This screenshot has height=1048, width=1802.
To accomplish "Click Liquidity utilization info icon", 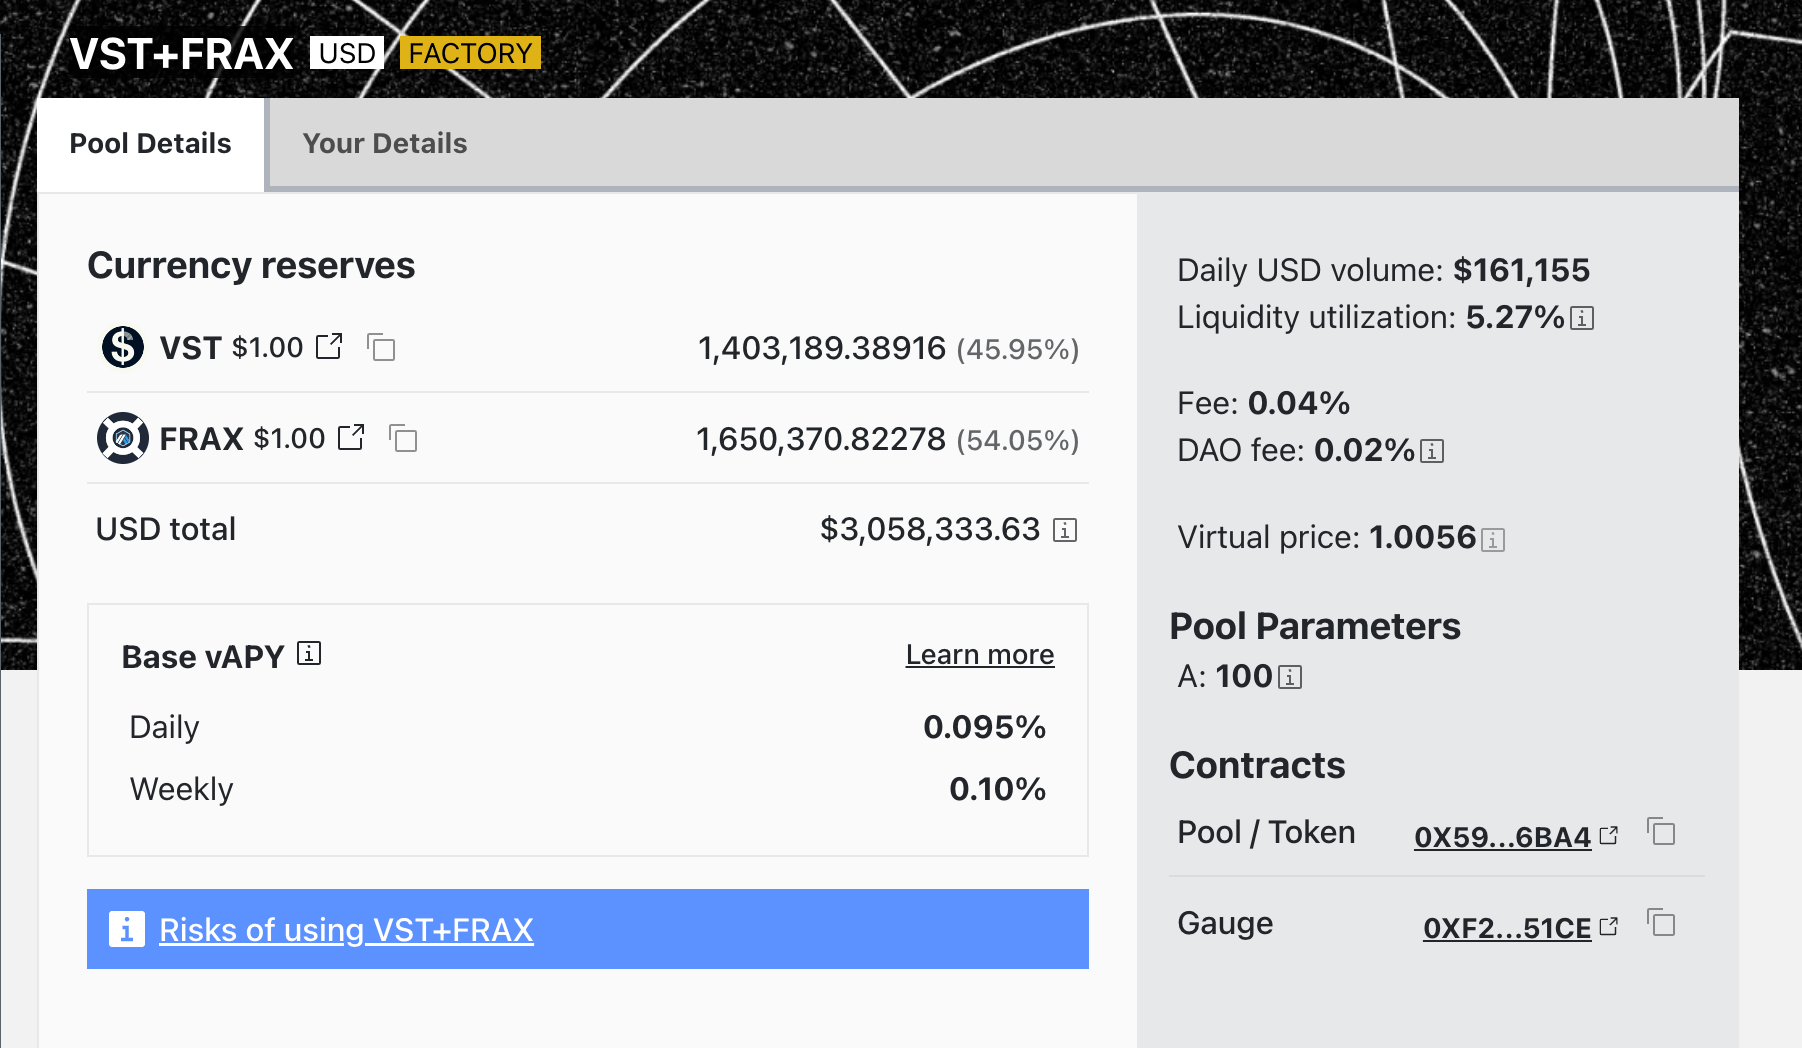I will point(1582,318).
